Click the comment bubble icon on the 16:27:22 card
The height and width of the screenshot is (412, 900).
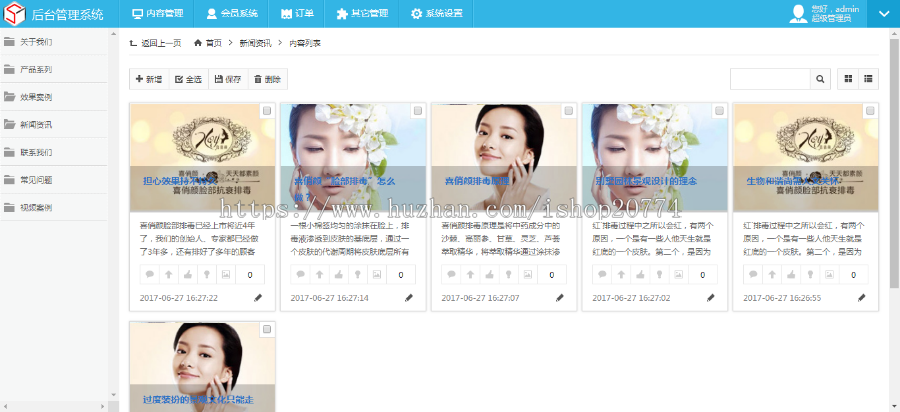[x=150, y=275]
